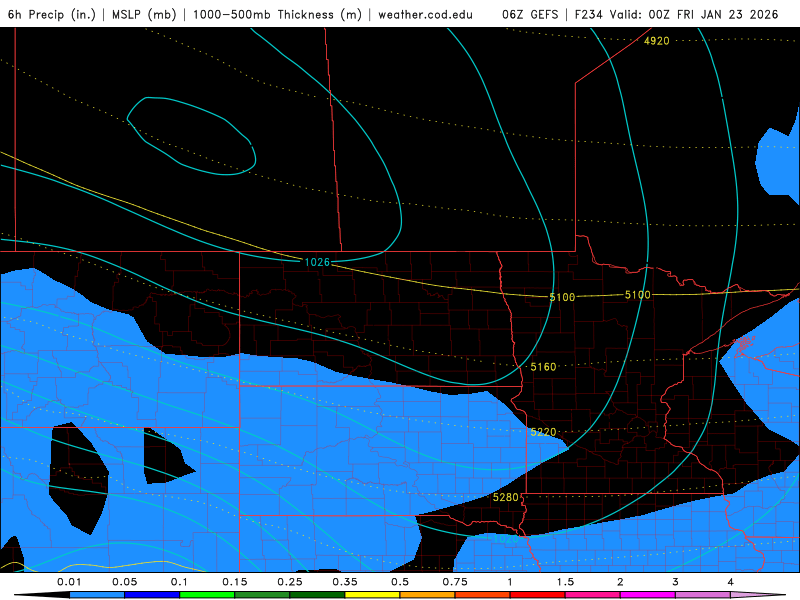Click the violet 3–4 color bar segment
The image size is (800, 600).
[x=703, y=595]
